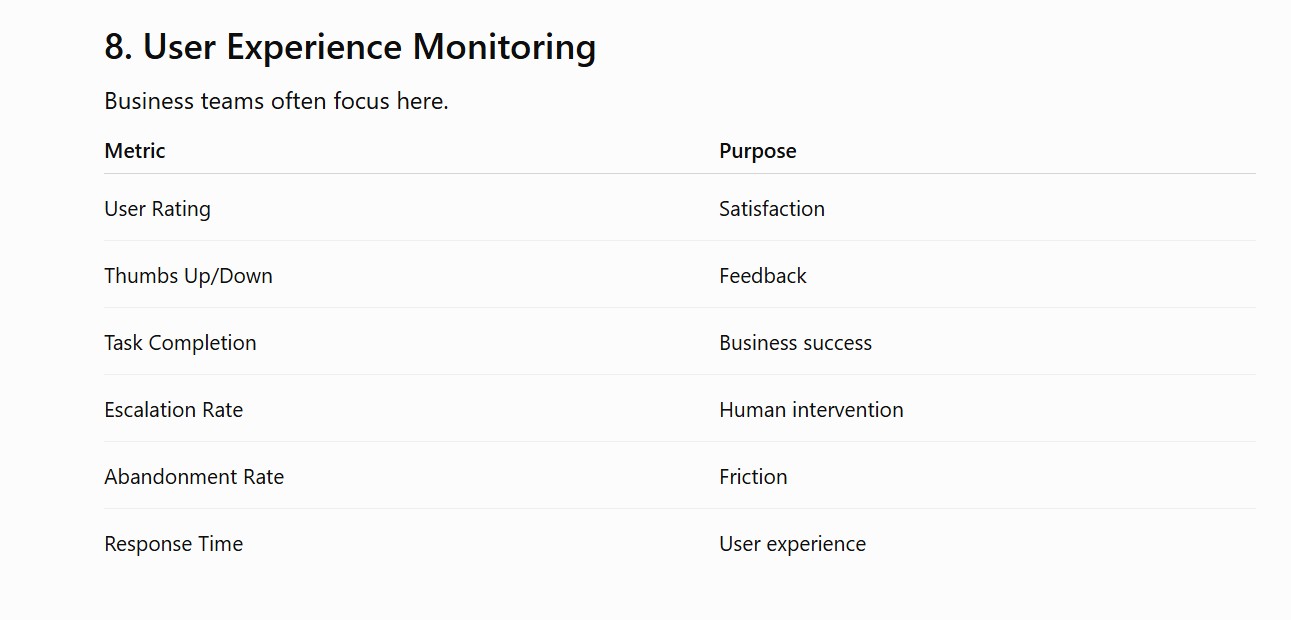Click the User experience purpose cell

pos(792,544)
